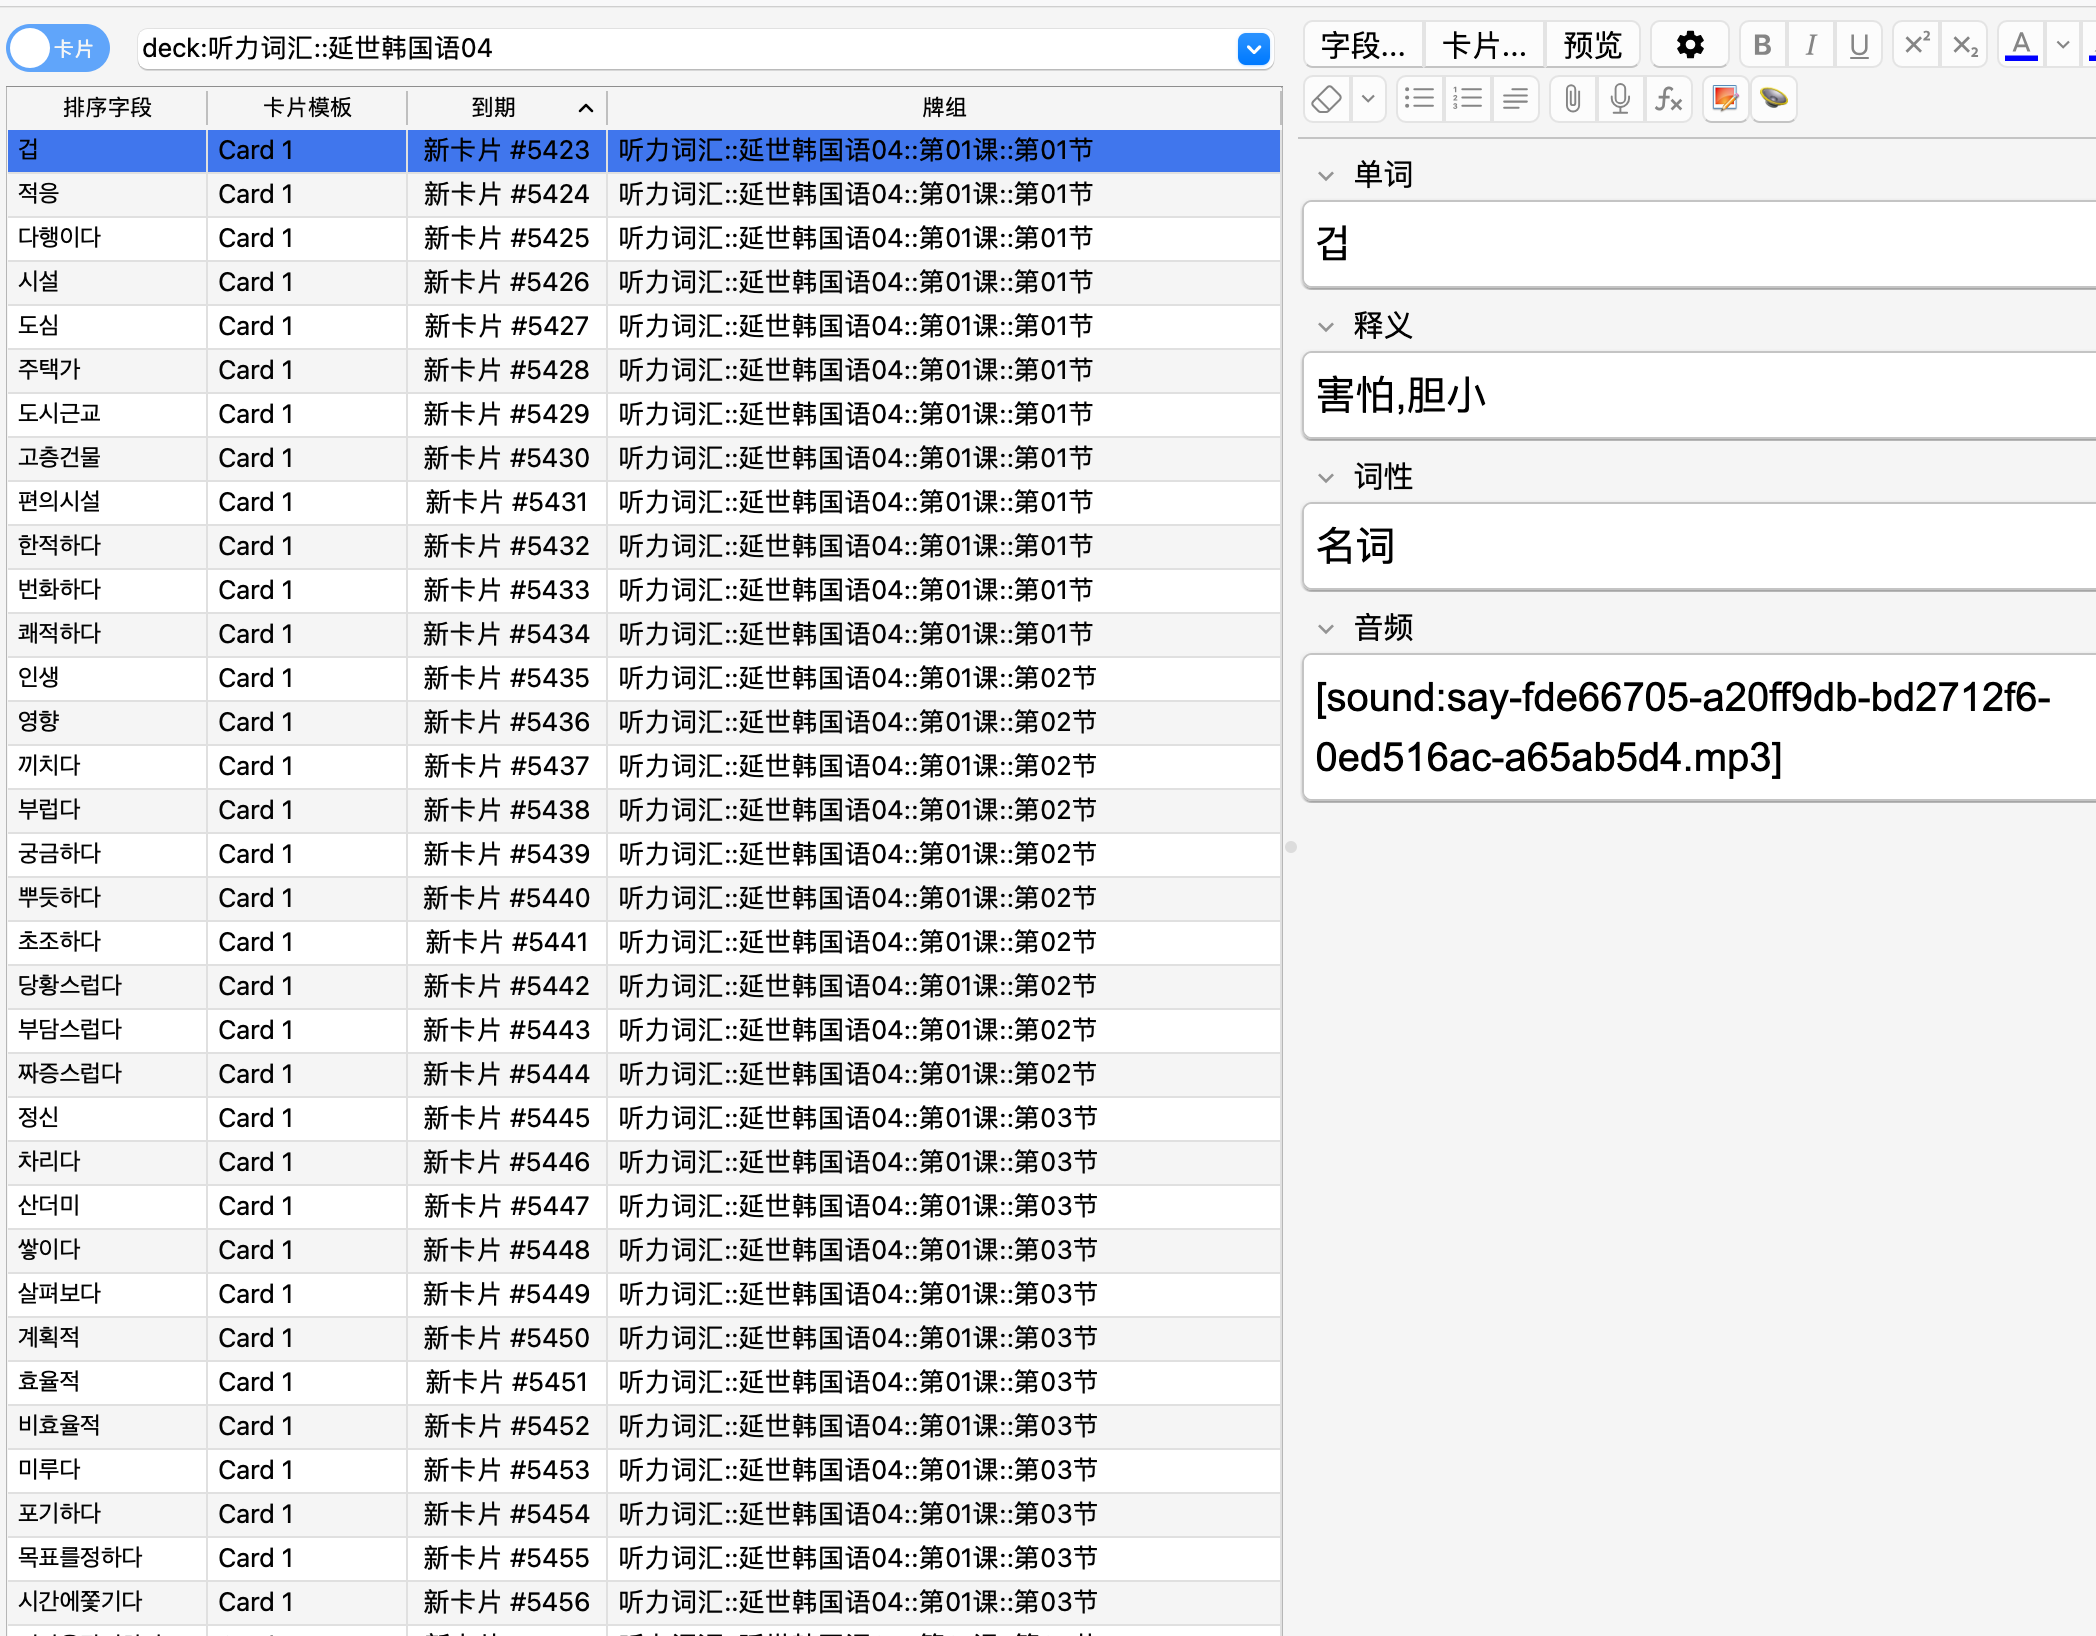Click the underline formatting icon

[1859, 45]
